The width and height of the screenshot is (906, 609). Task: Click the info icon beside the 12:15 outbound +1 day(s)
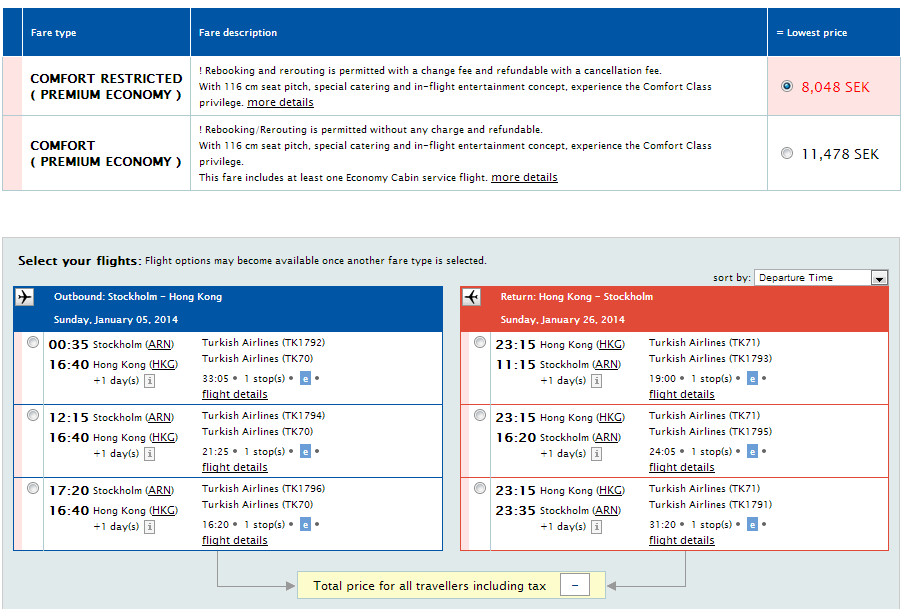pyautogui.click(x=149, y=454)
